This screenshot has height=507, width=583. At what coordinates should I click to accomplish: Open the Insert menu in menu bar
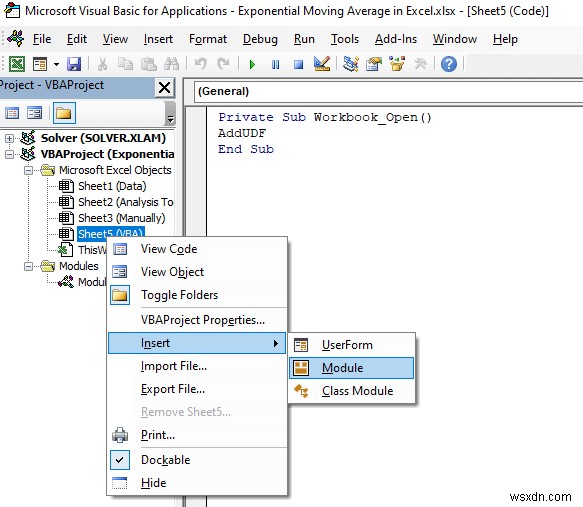158,39
